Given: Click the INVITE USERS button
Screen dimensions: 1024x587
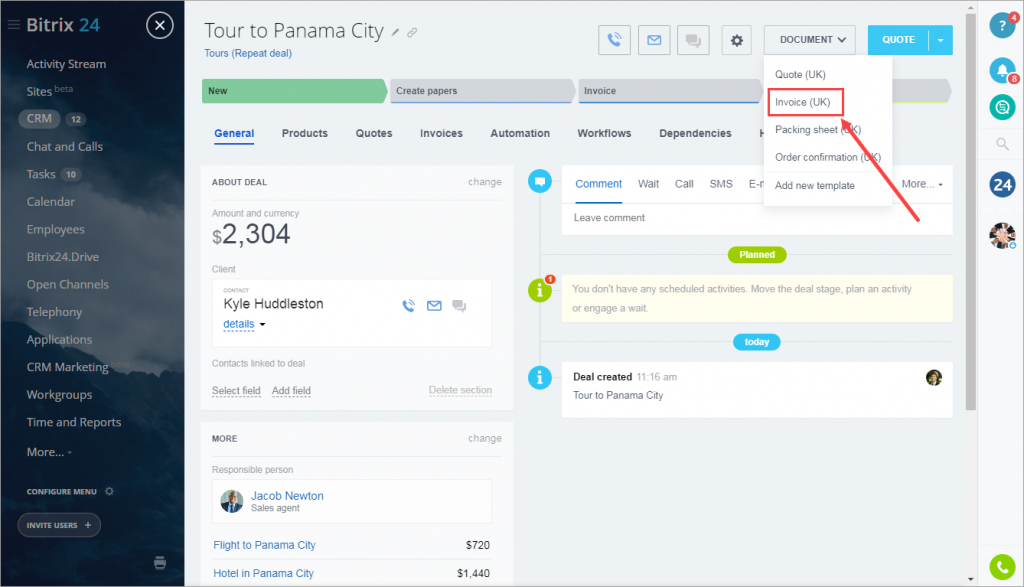Looking at the screenshot, I should 59,525.
